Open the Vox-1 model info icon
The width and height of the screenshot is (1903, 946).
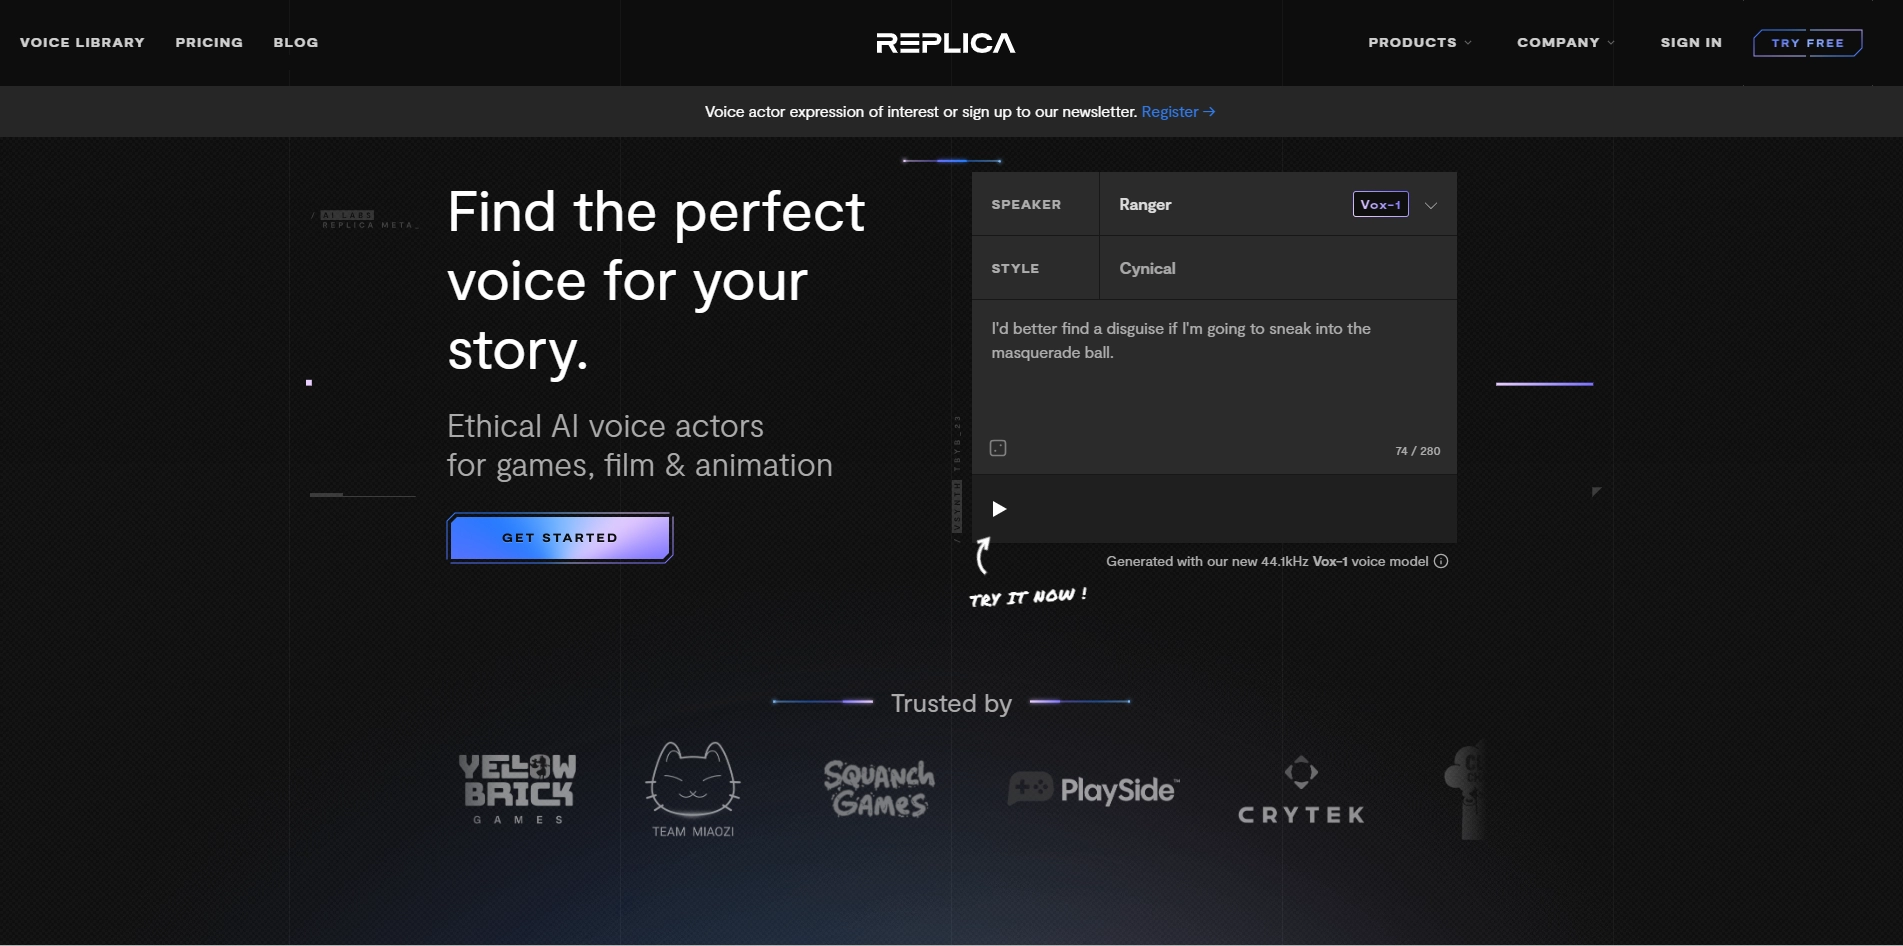(1441, 561)
